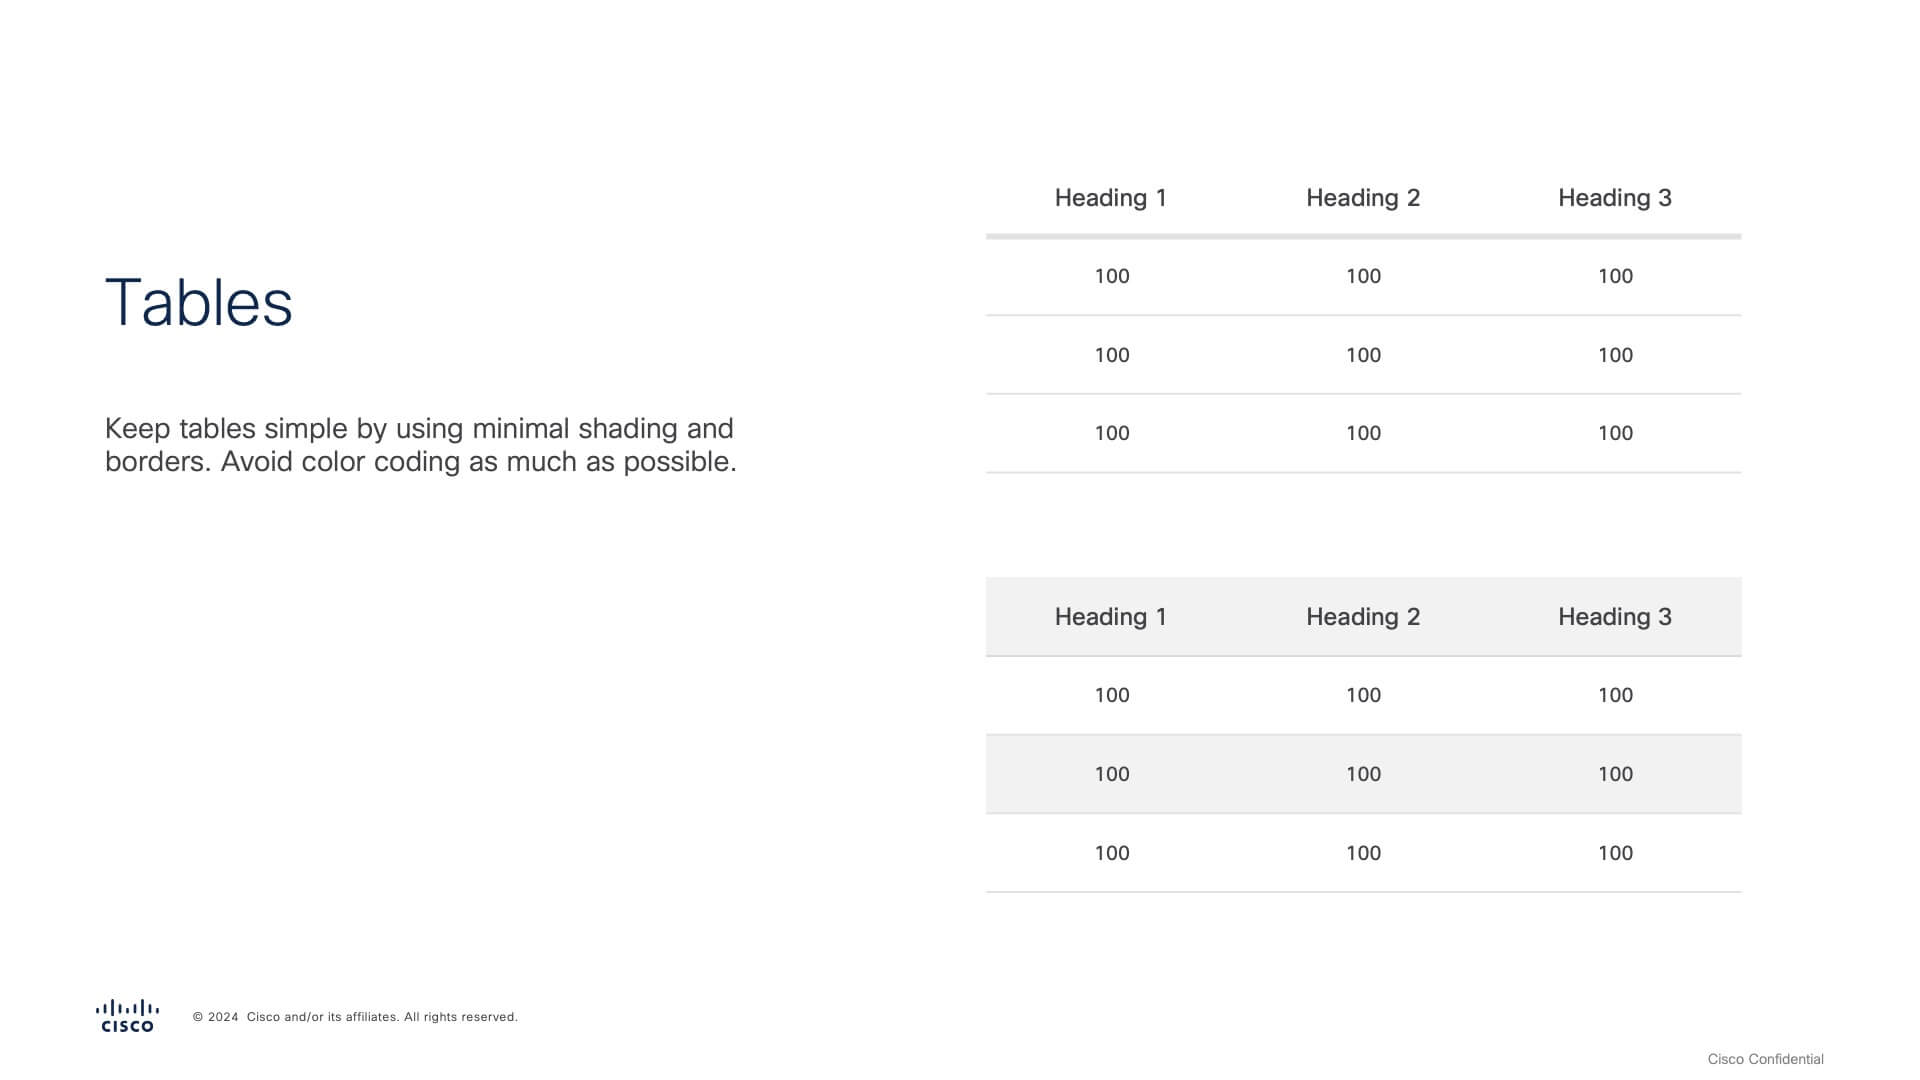Click Heading 1 in the shaded table
This screenshot has width=1920, height=1080.
click(1111, 616)
